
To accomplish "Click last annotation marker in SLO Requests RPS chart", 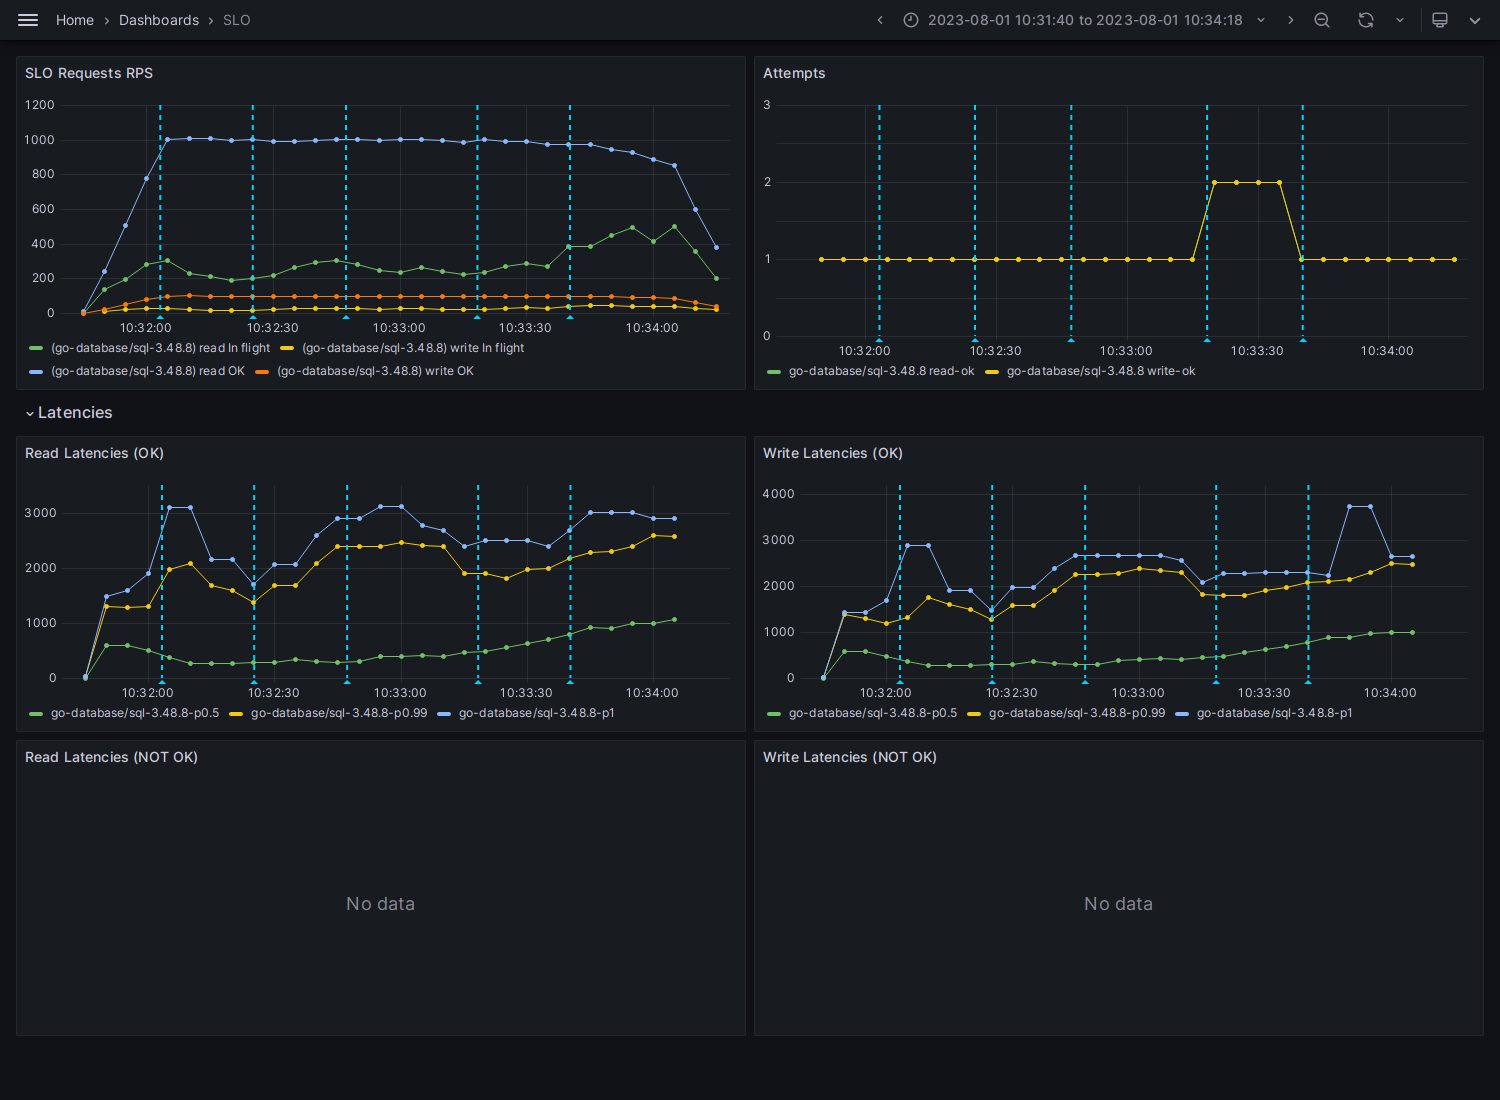I will click(x=570, y=317).
